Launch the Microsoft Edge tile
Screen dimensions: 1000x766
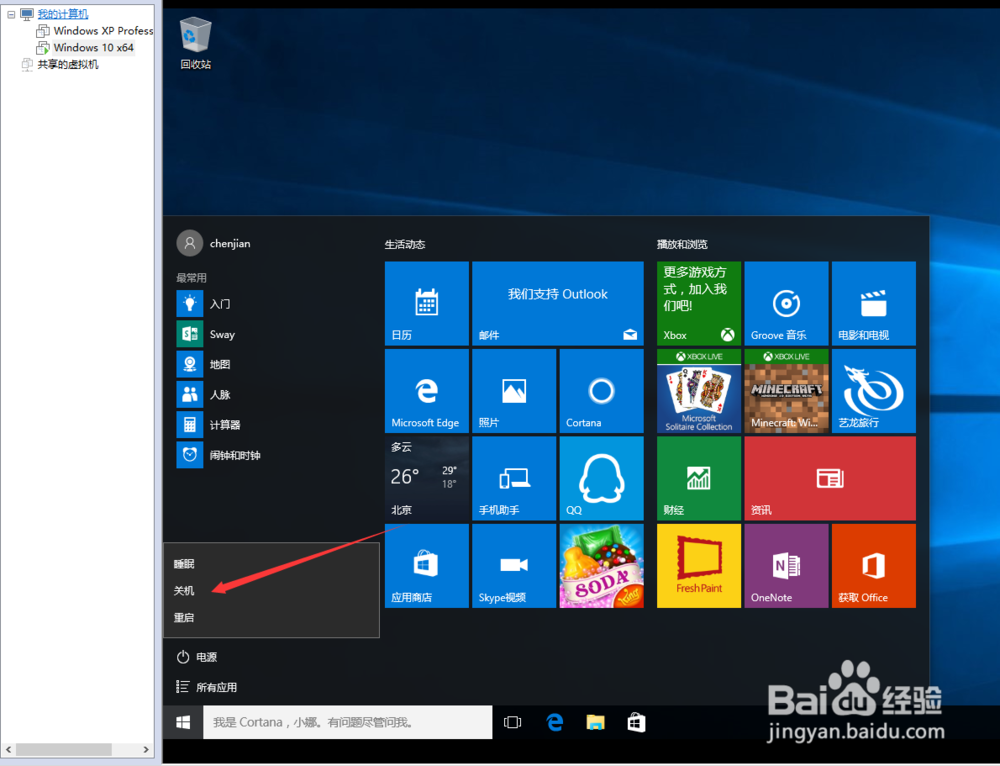tap(427, 391)
